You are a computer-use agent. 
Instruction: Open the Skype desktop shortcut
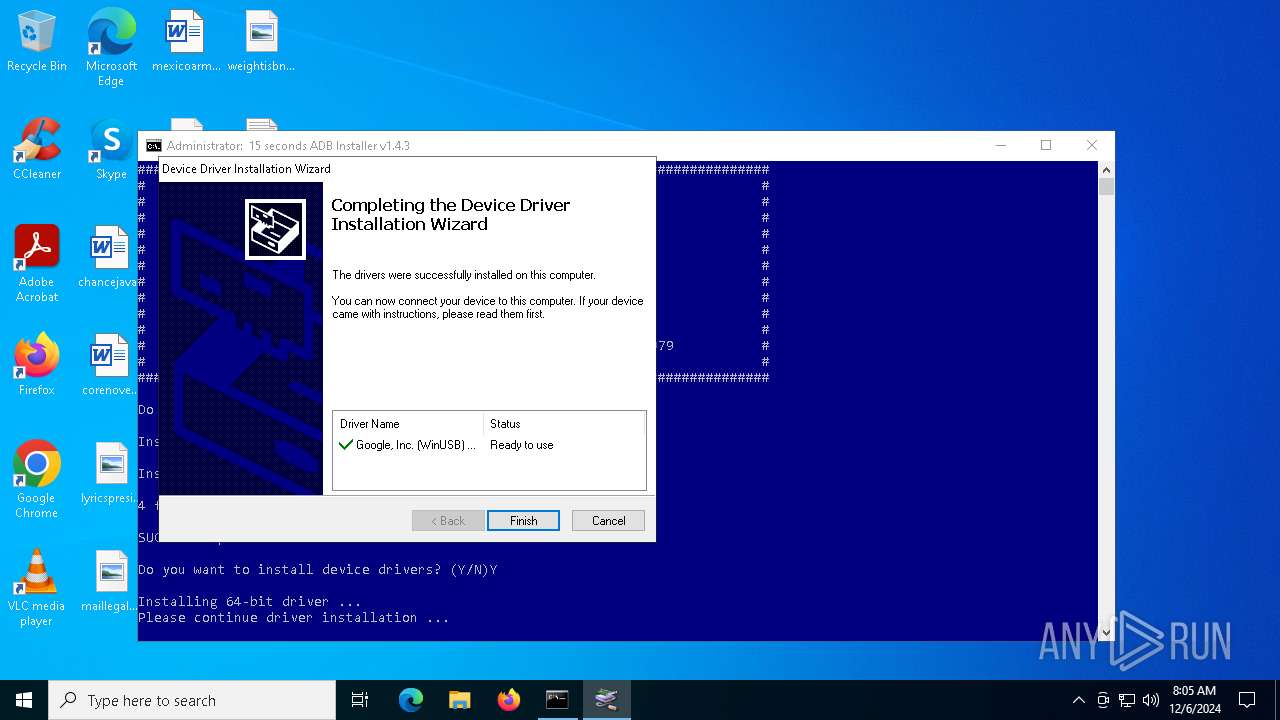(111, 150)
